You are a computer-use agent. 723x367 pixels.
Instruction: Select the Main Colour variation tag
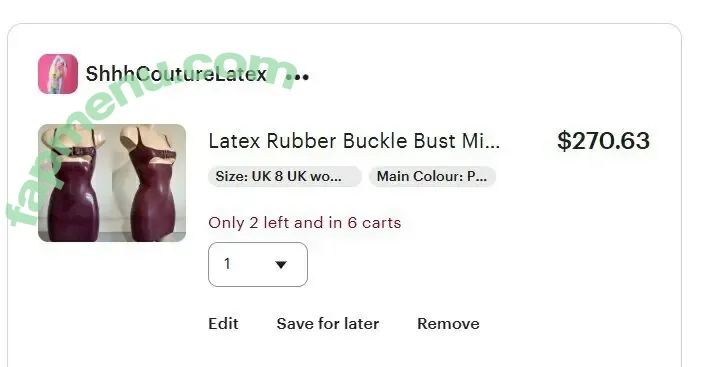pyautogui.click(x=432, y=177)
